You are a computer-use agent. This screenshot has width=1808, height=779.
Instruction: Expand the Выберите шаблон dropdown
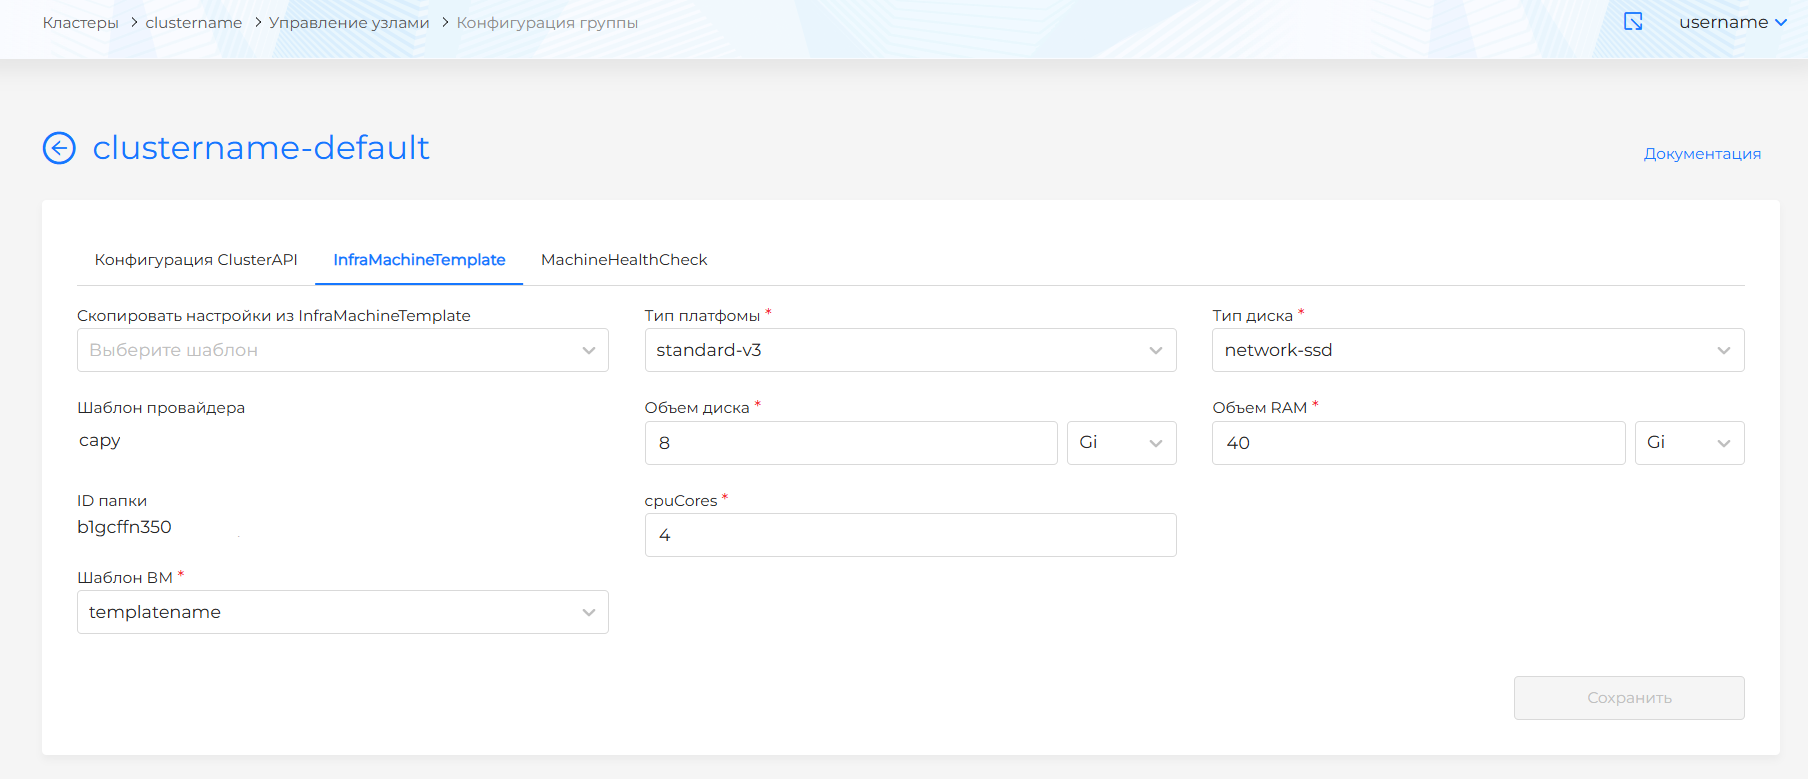342,350
